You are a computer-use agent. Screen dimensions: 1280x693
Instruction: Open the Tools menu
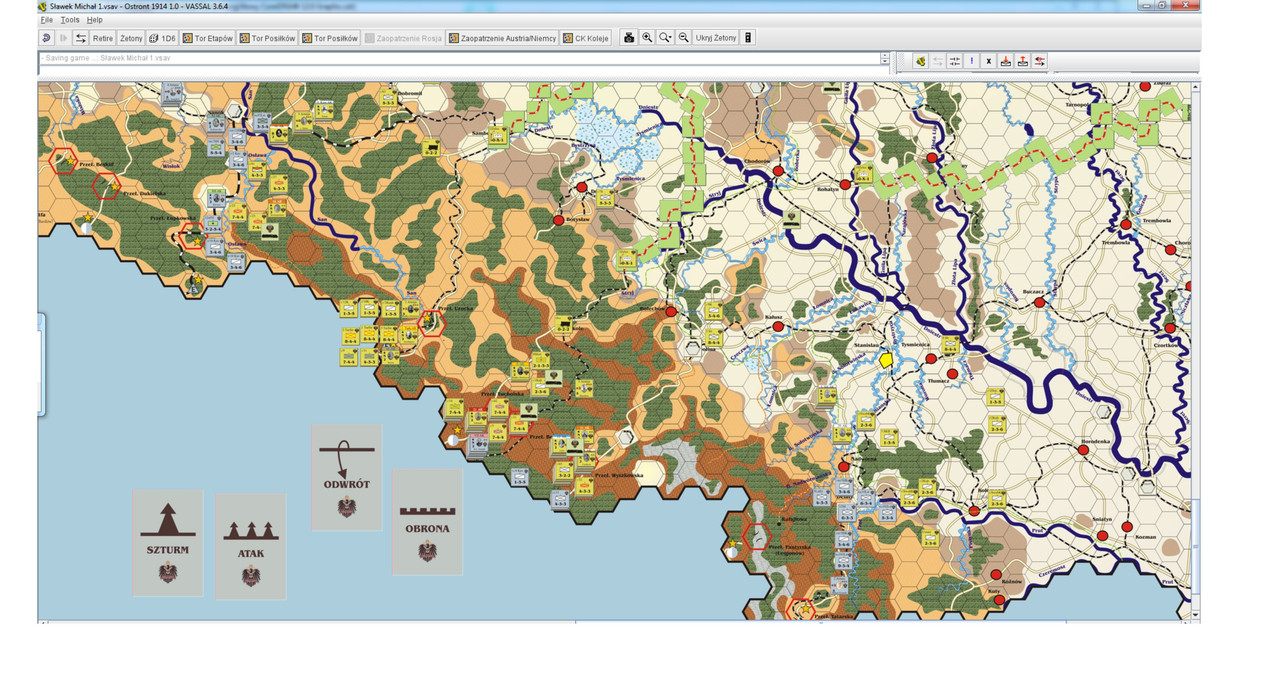(x=70, y=20)
